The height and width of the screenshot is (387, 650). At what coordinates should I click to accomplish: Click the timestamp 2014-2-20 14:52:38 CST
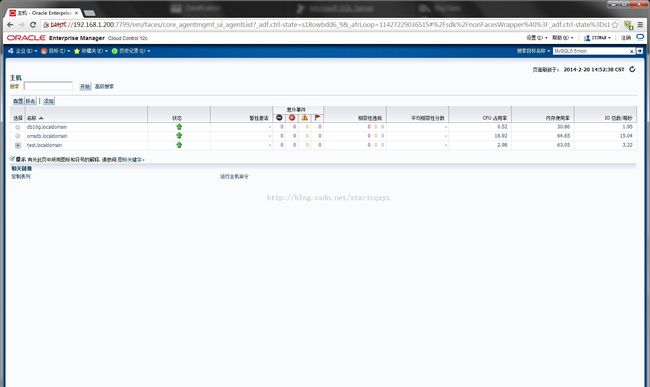[x=594, y=70]
